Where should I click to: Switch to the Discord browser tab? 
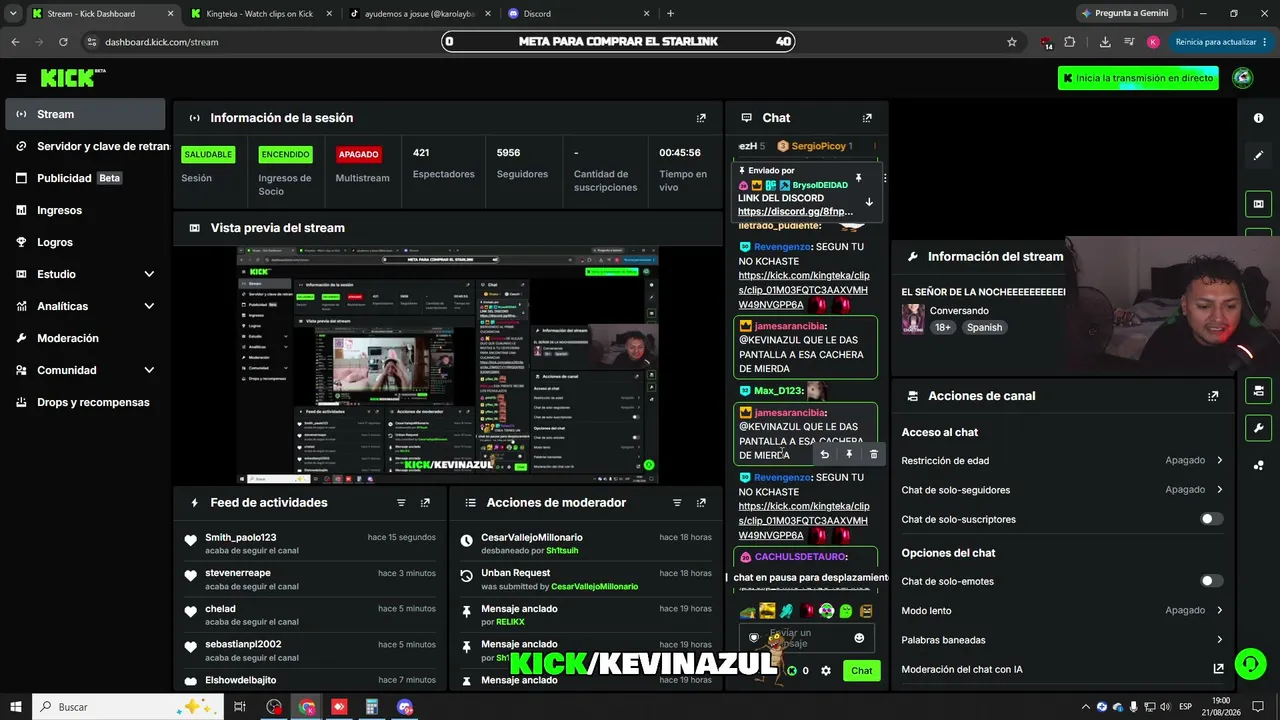pyautogui.click(x=580, y=14)
